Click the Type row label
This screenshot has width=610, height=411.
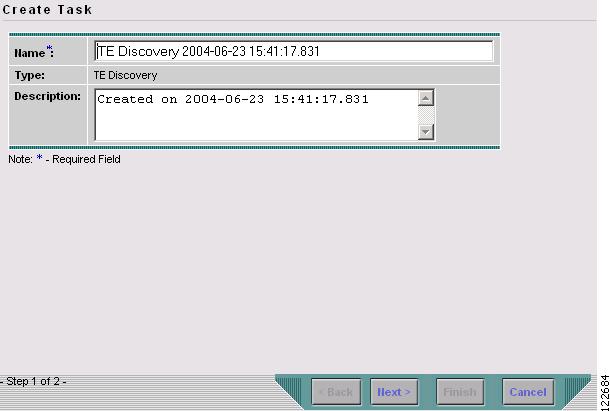coord(30,75)
